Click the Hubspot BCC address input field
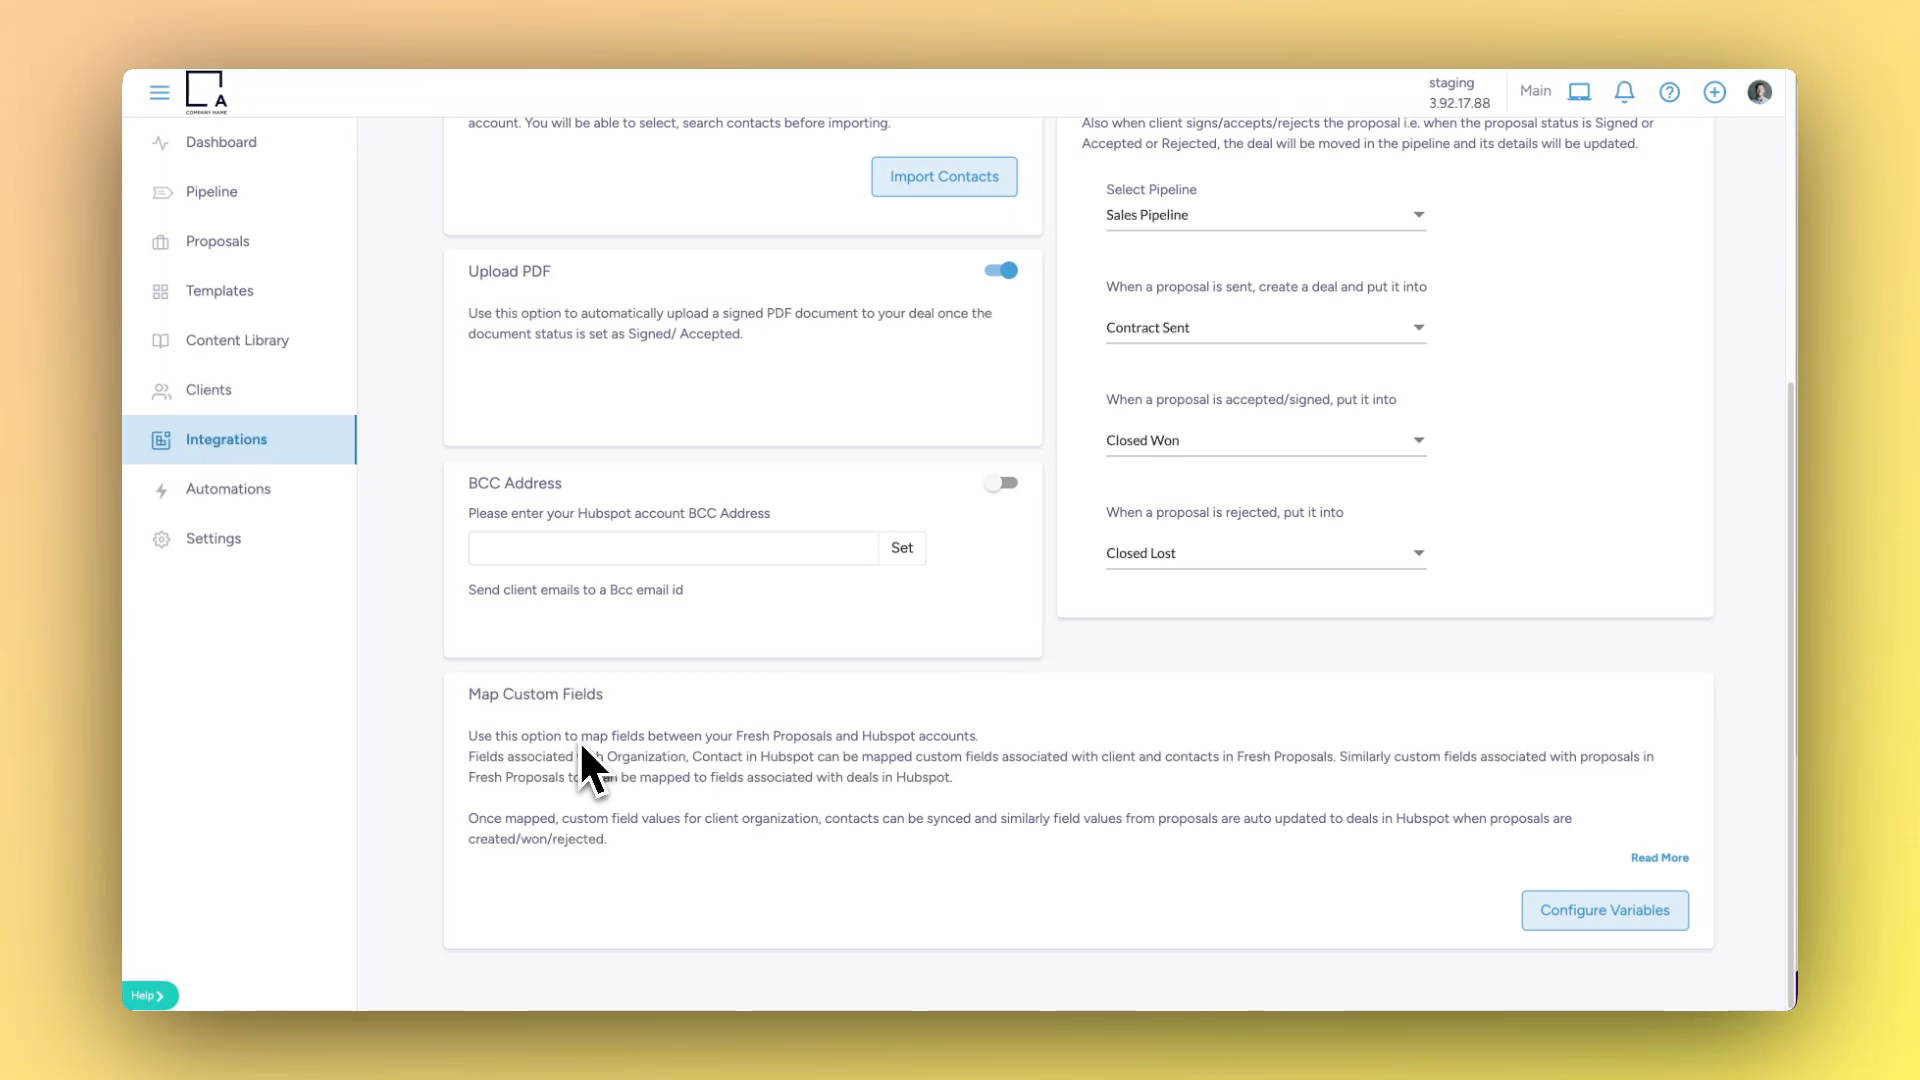 [x=673, y=548]
